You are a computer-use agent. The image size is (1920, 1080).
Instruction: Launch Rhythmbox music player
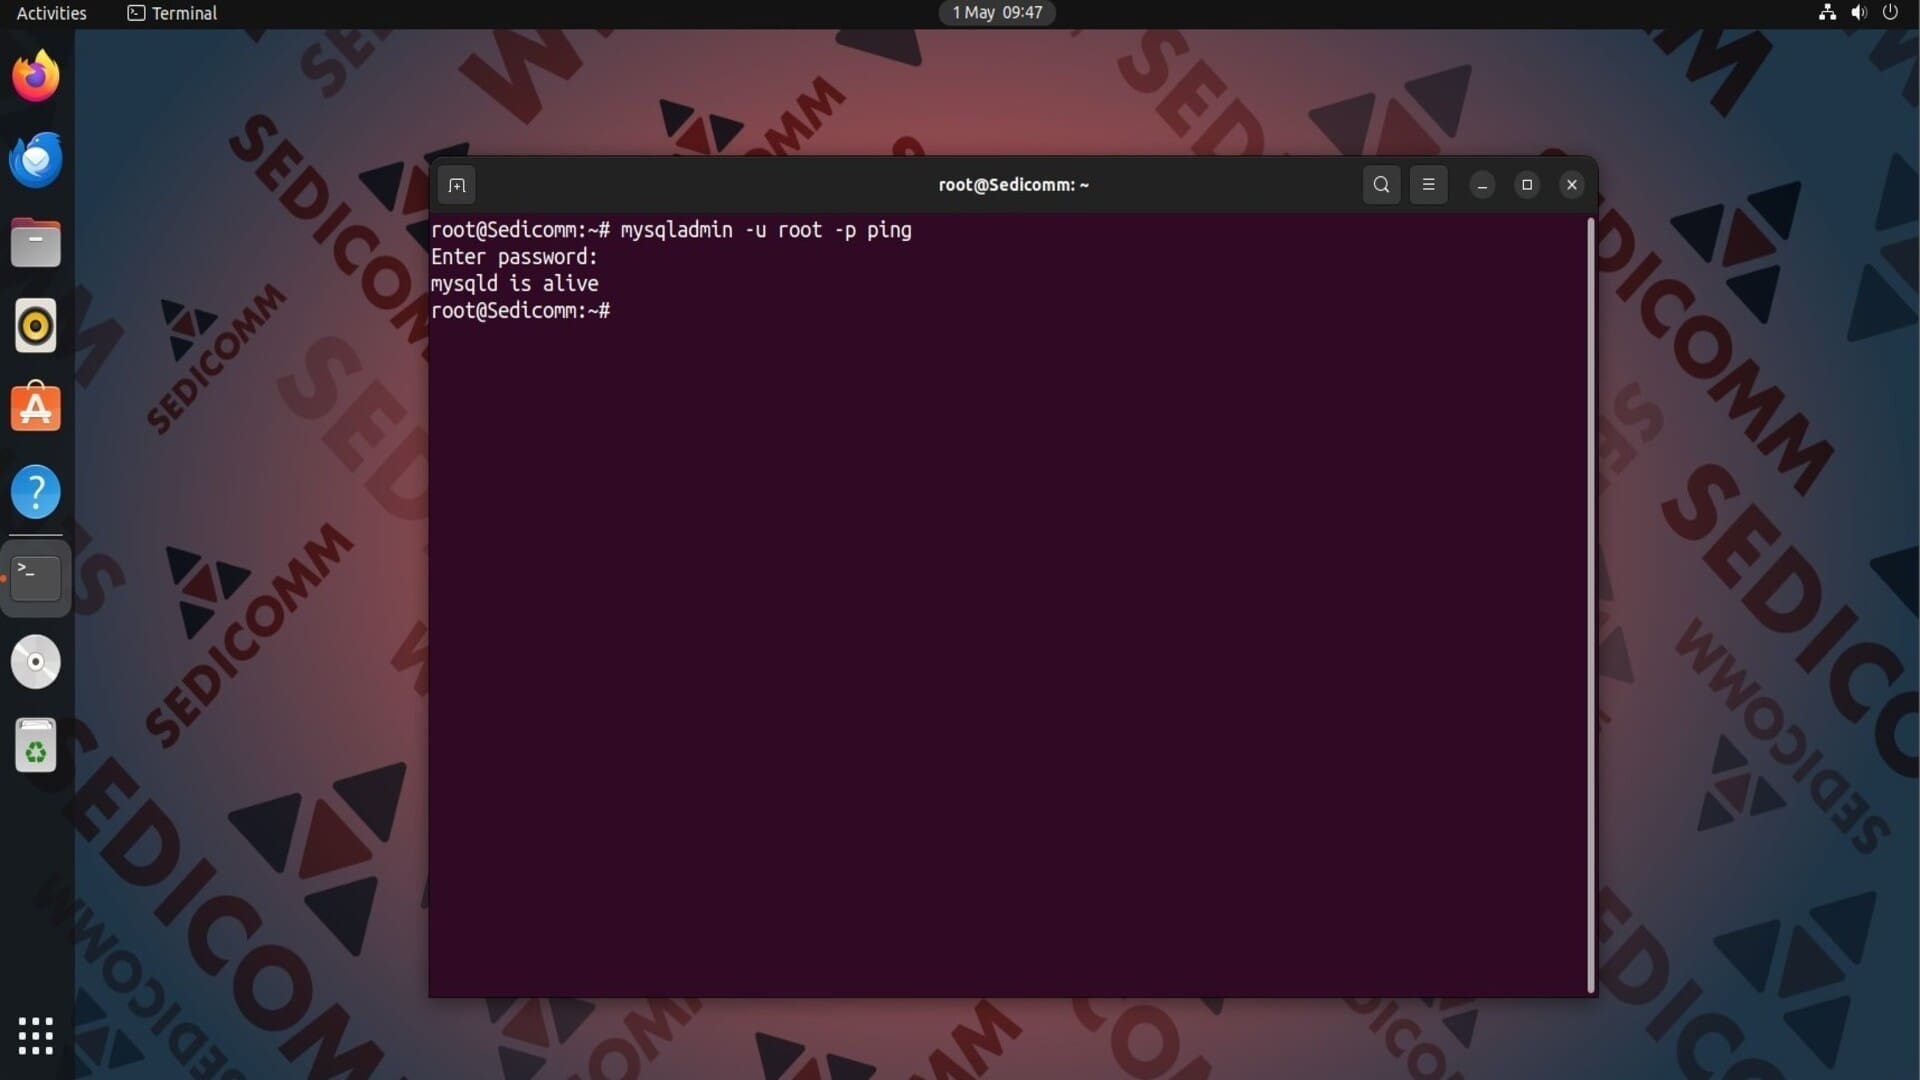[x=36, y=326]
